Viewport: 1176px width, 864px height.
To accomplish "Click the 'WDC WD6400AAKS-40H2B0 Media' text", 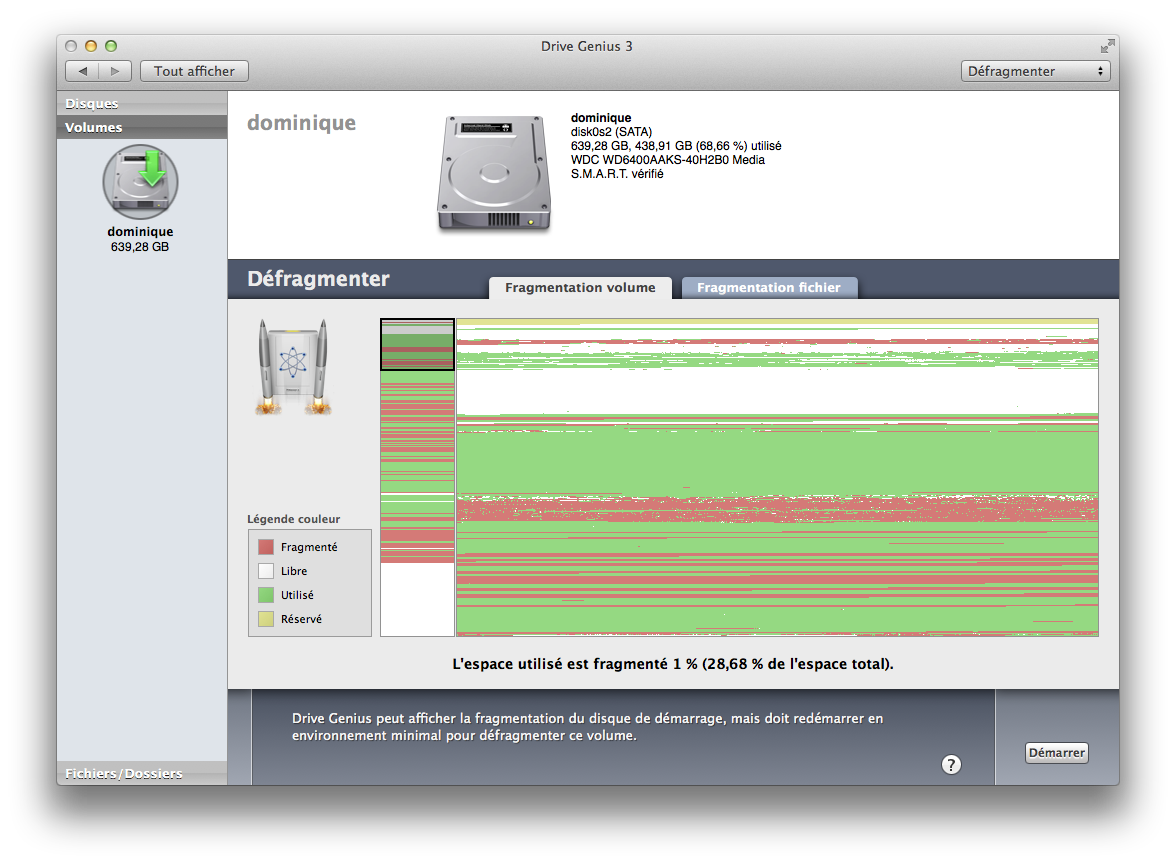I will (668, 160).
